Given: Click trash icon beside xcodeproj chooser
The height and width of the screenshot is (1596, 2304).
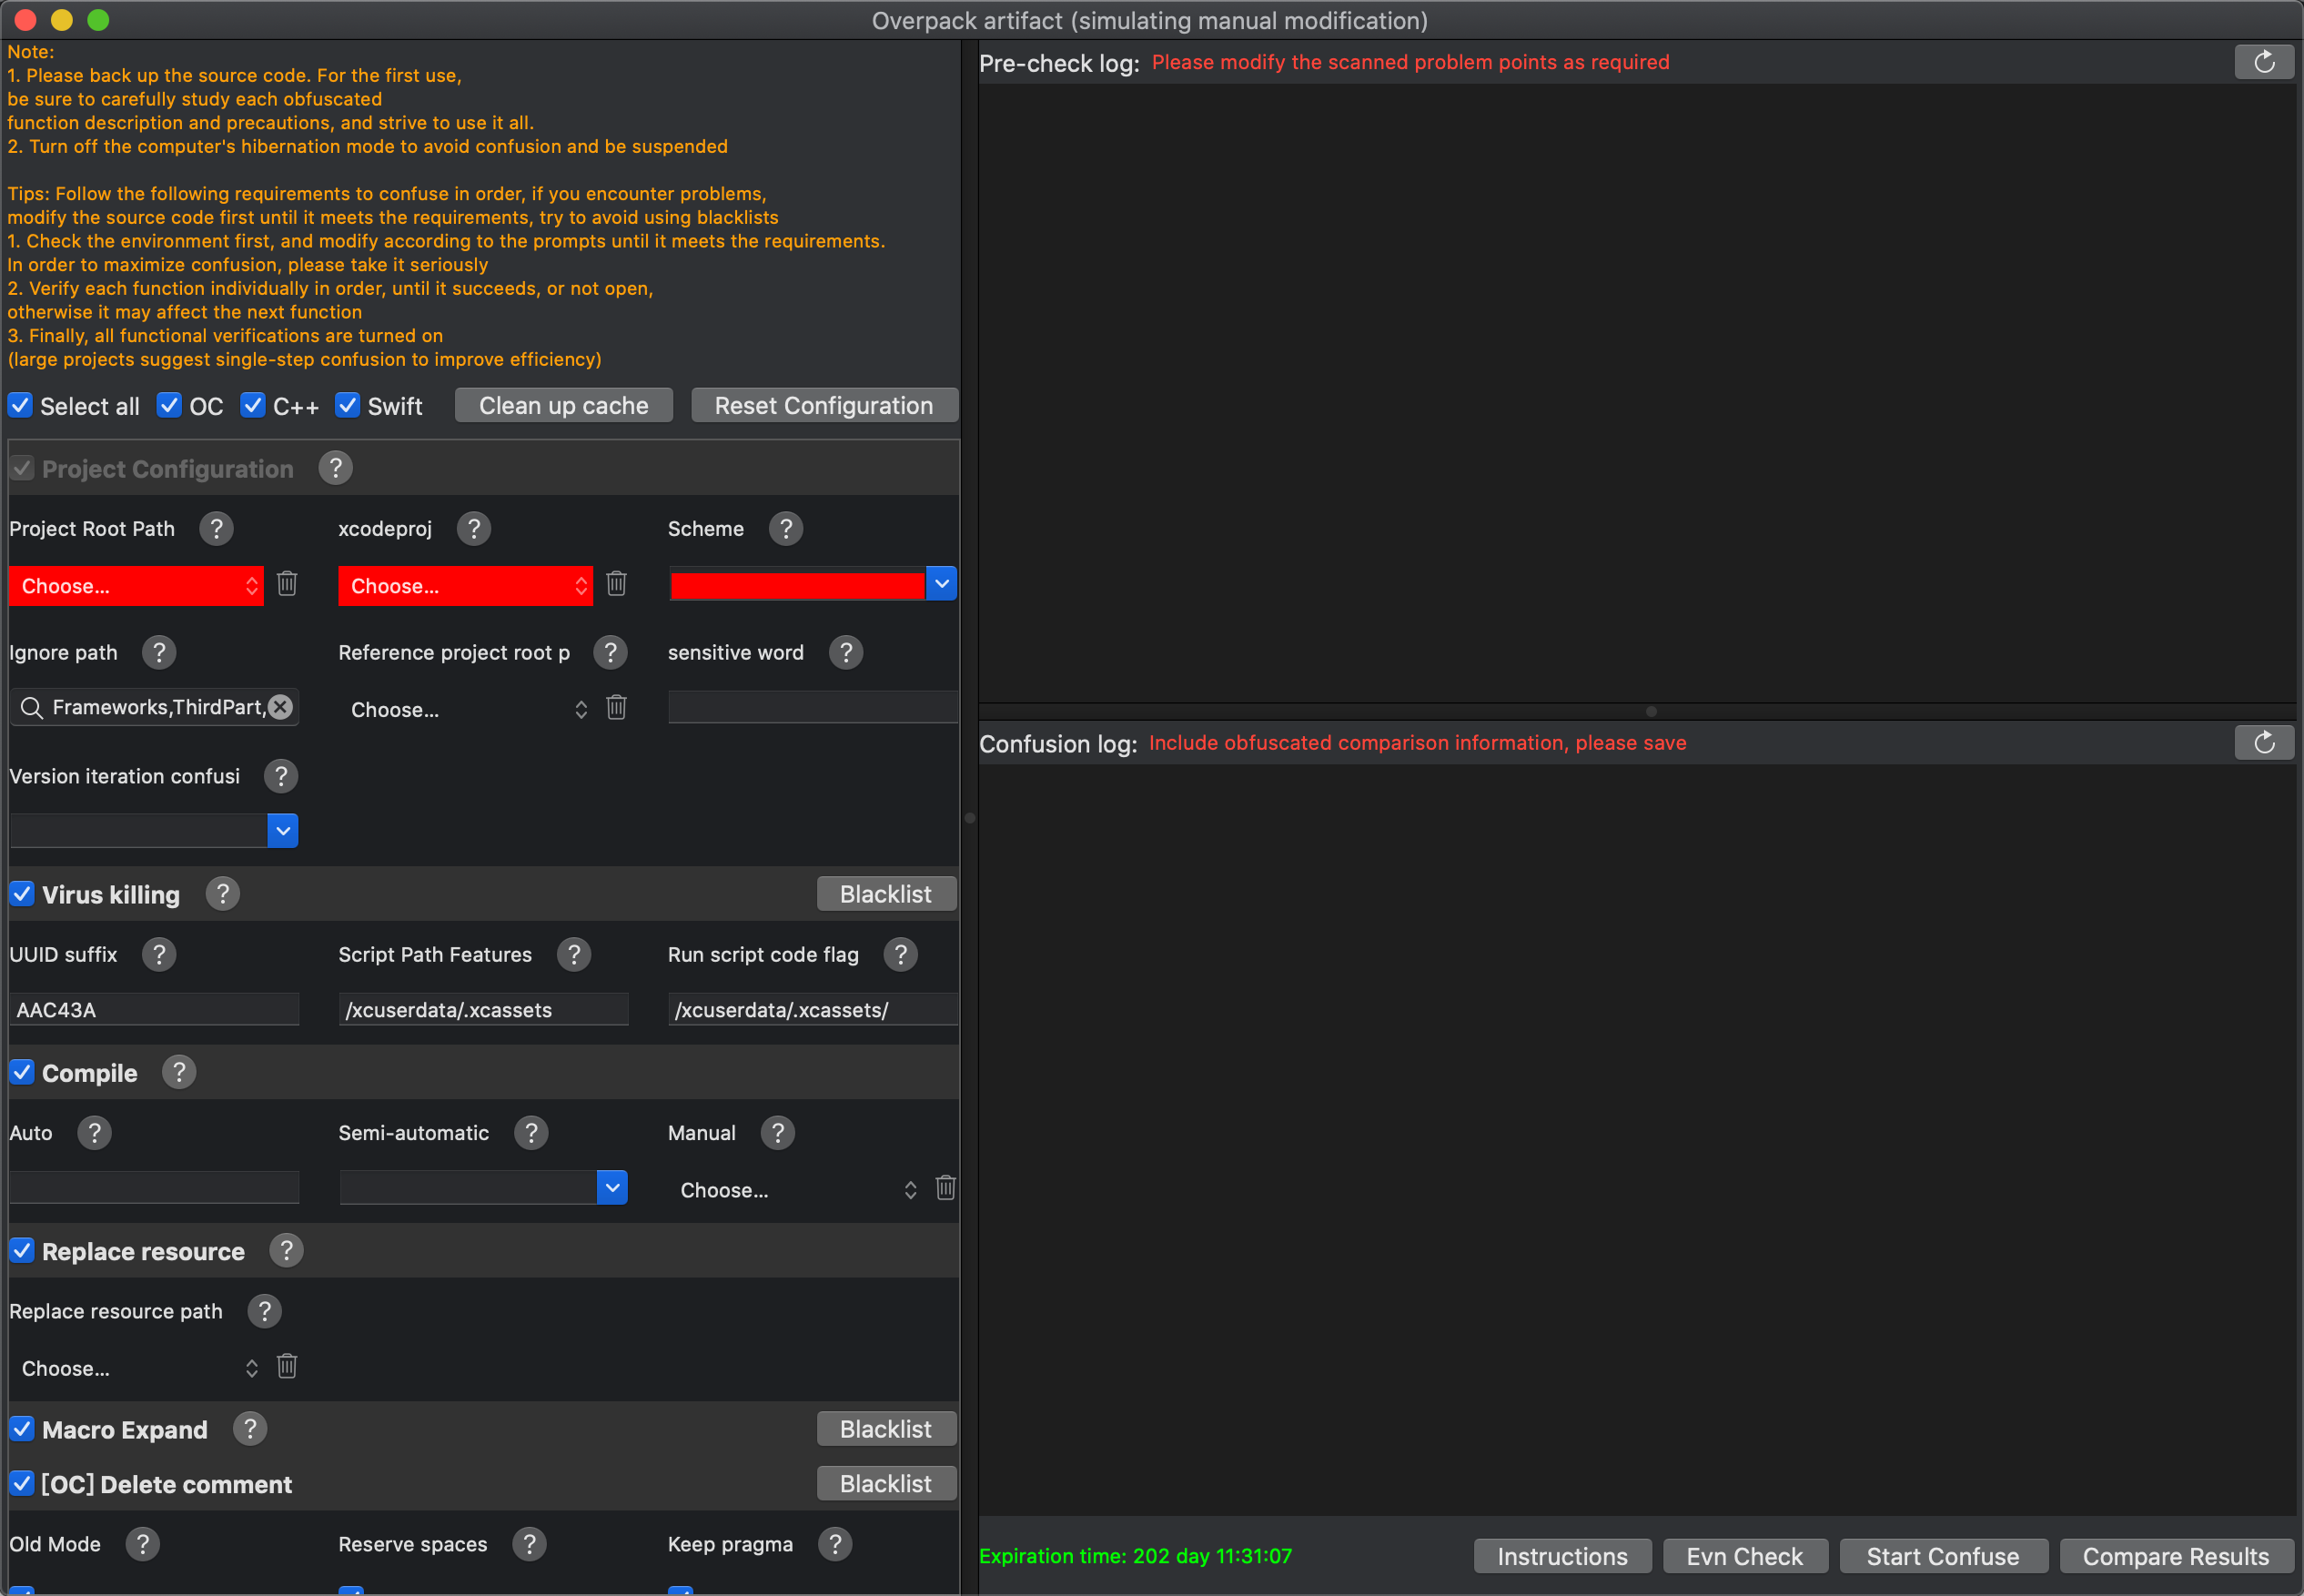Looking at the screenshot, I should coord(616,584).
